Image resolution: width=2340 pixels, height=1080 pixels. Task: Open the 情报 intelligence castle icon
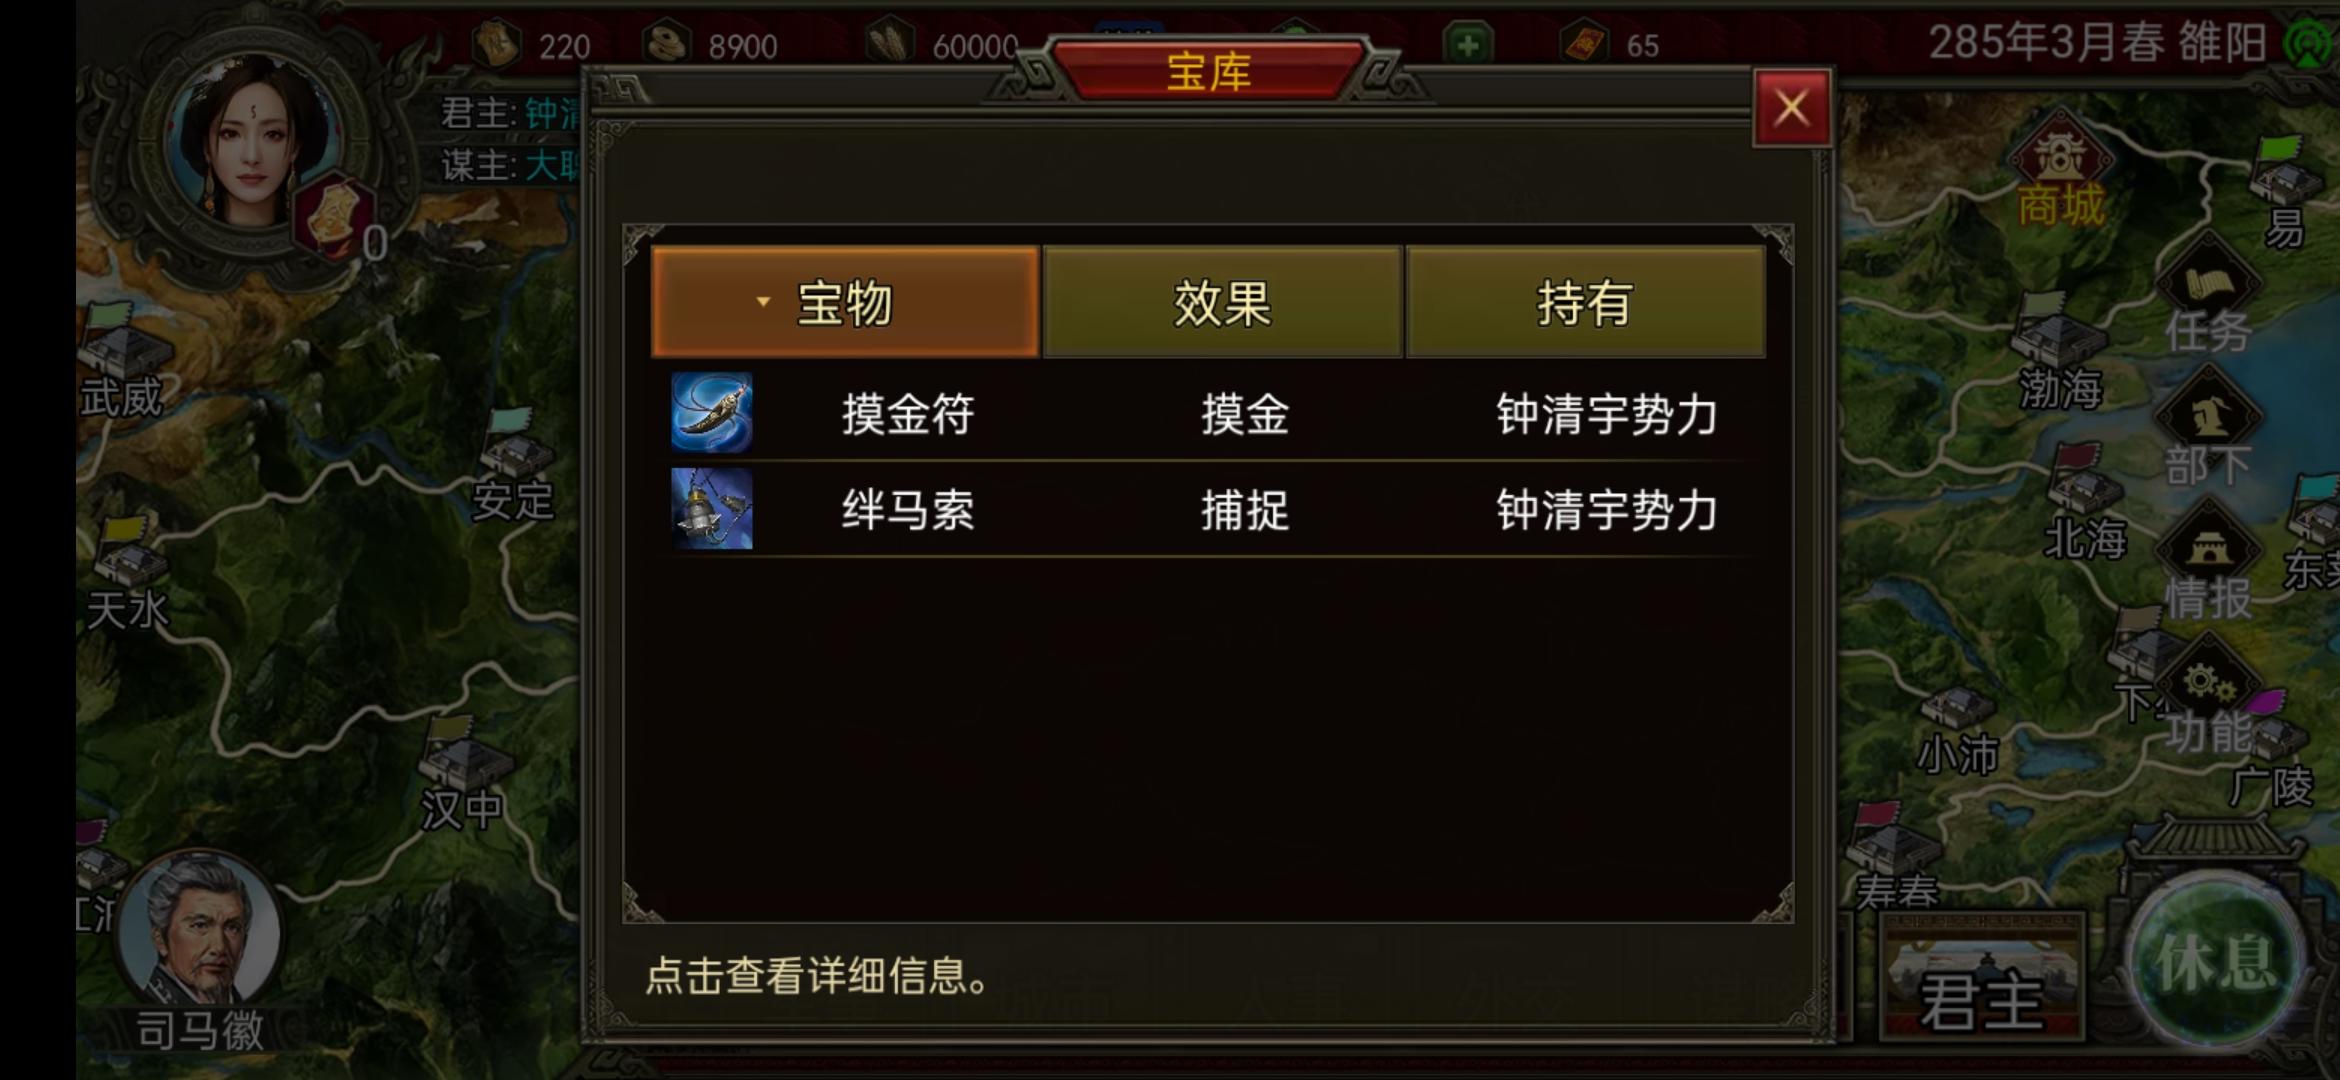coord(2208,548)
